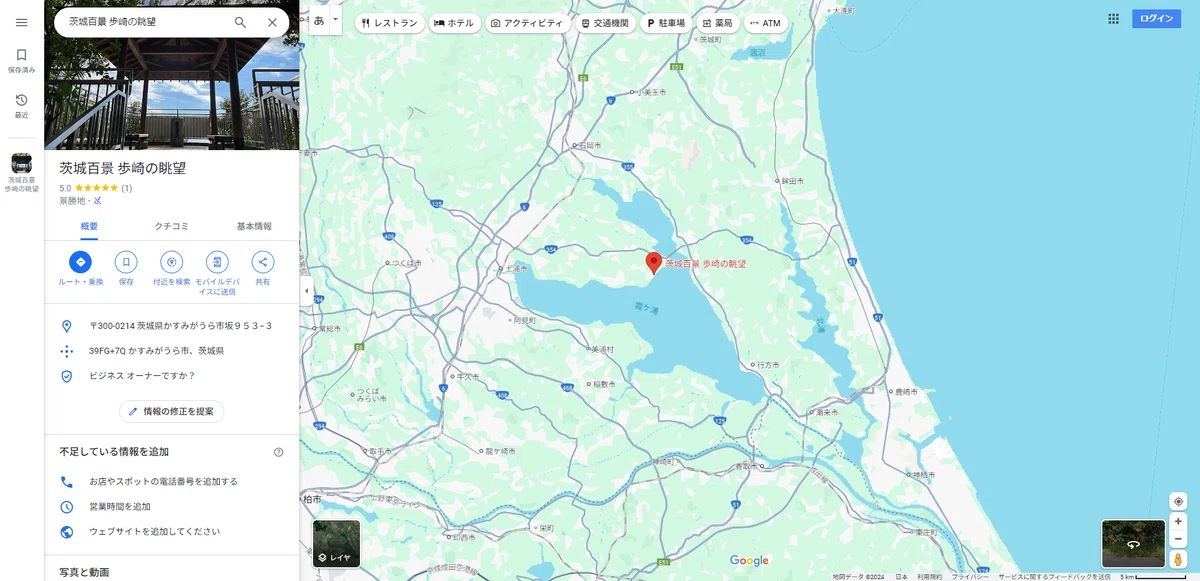Open the place header photo

[172, 75]
